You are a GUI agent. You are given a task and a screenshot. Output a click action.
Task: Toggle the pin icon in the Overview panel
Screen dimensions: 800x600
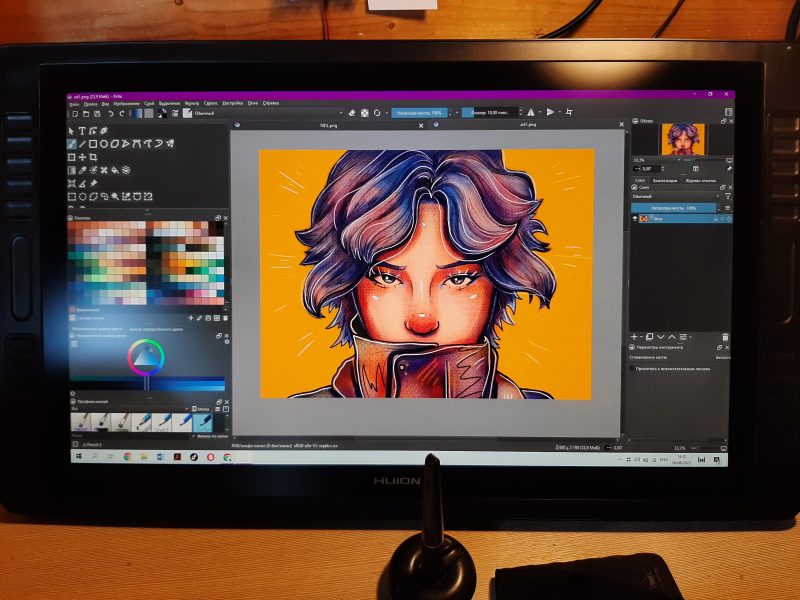pyautogui.click(x=729, y=169)
